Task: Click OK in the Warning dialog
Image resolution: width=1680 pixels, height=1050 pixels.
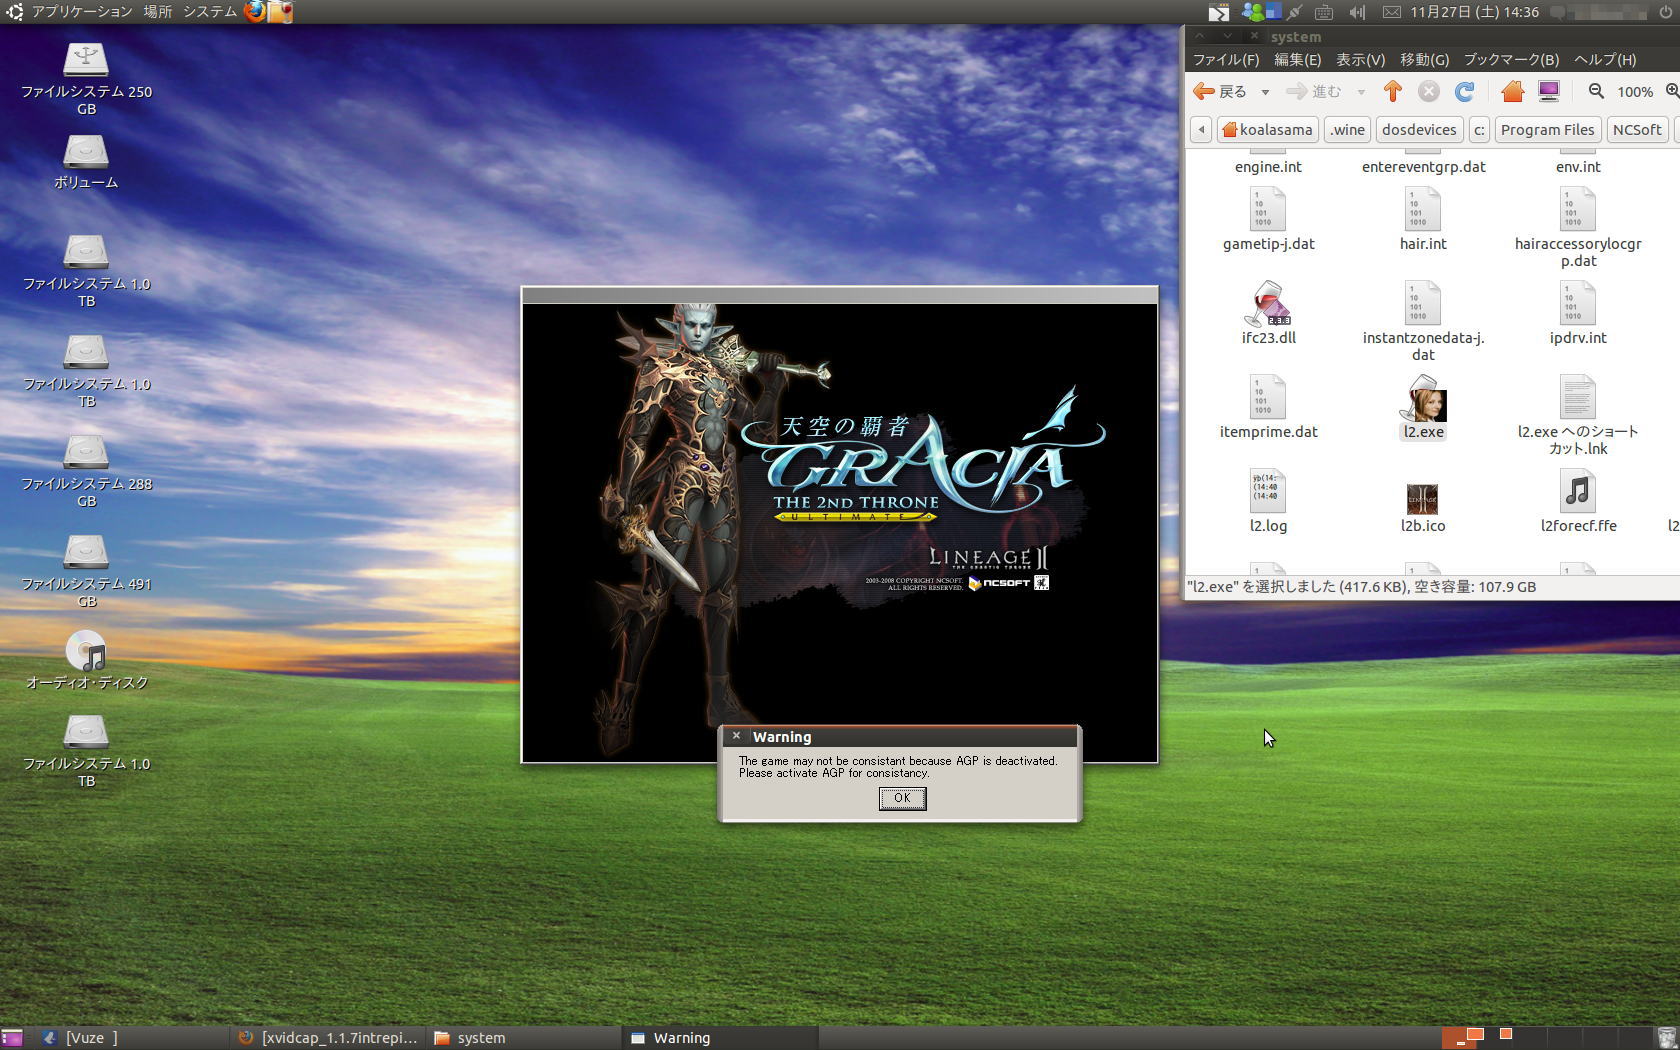Action: 902,798
